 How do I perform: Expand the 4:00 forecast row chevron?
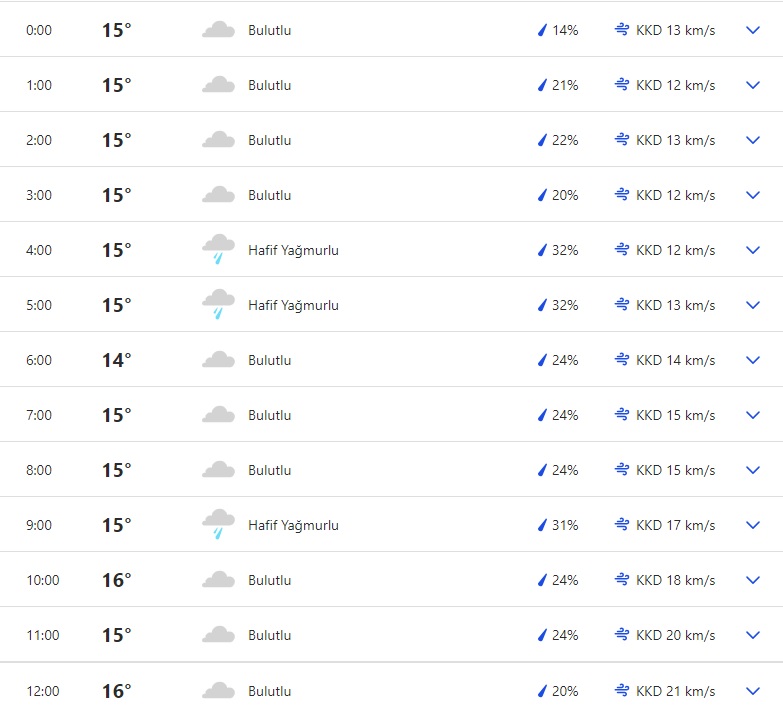753,250
